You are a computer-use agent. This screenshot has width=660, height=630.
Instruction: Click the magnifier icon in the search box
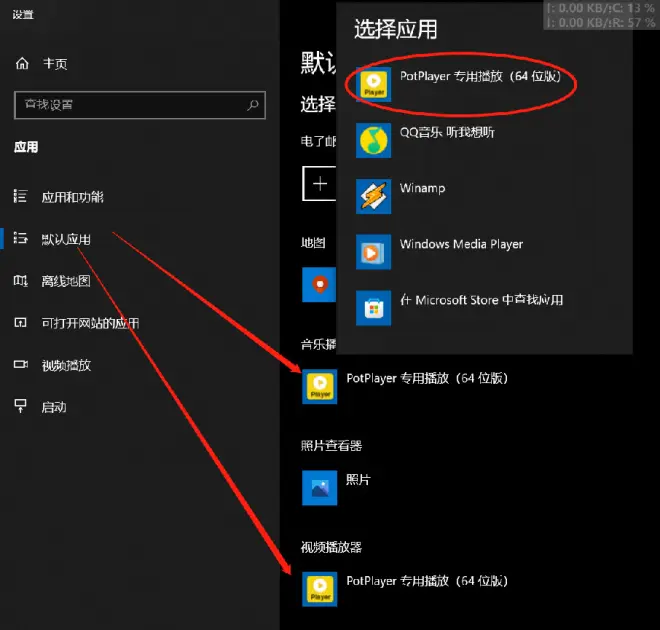(253, 105)
